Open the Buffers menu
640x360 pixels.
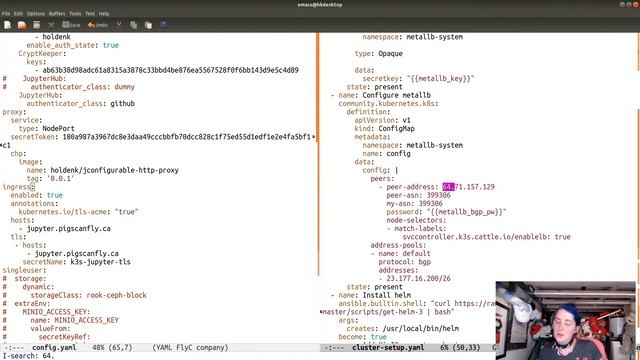point(57,13)
